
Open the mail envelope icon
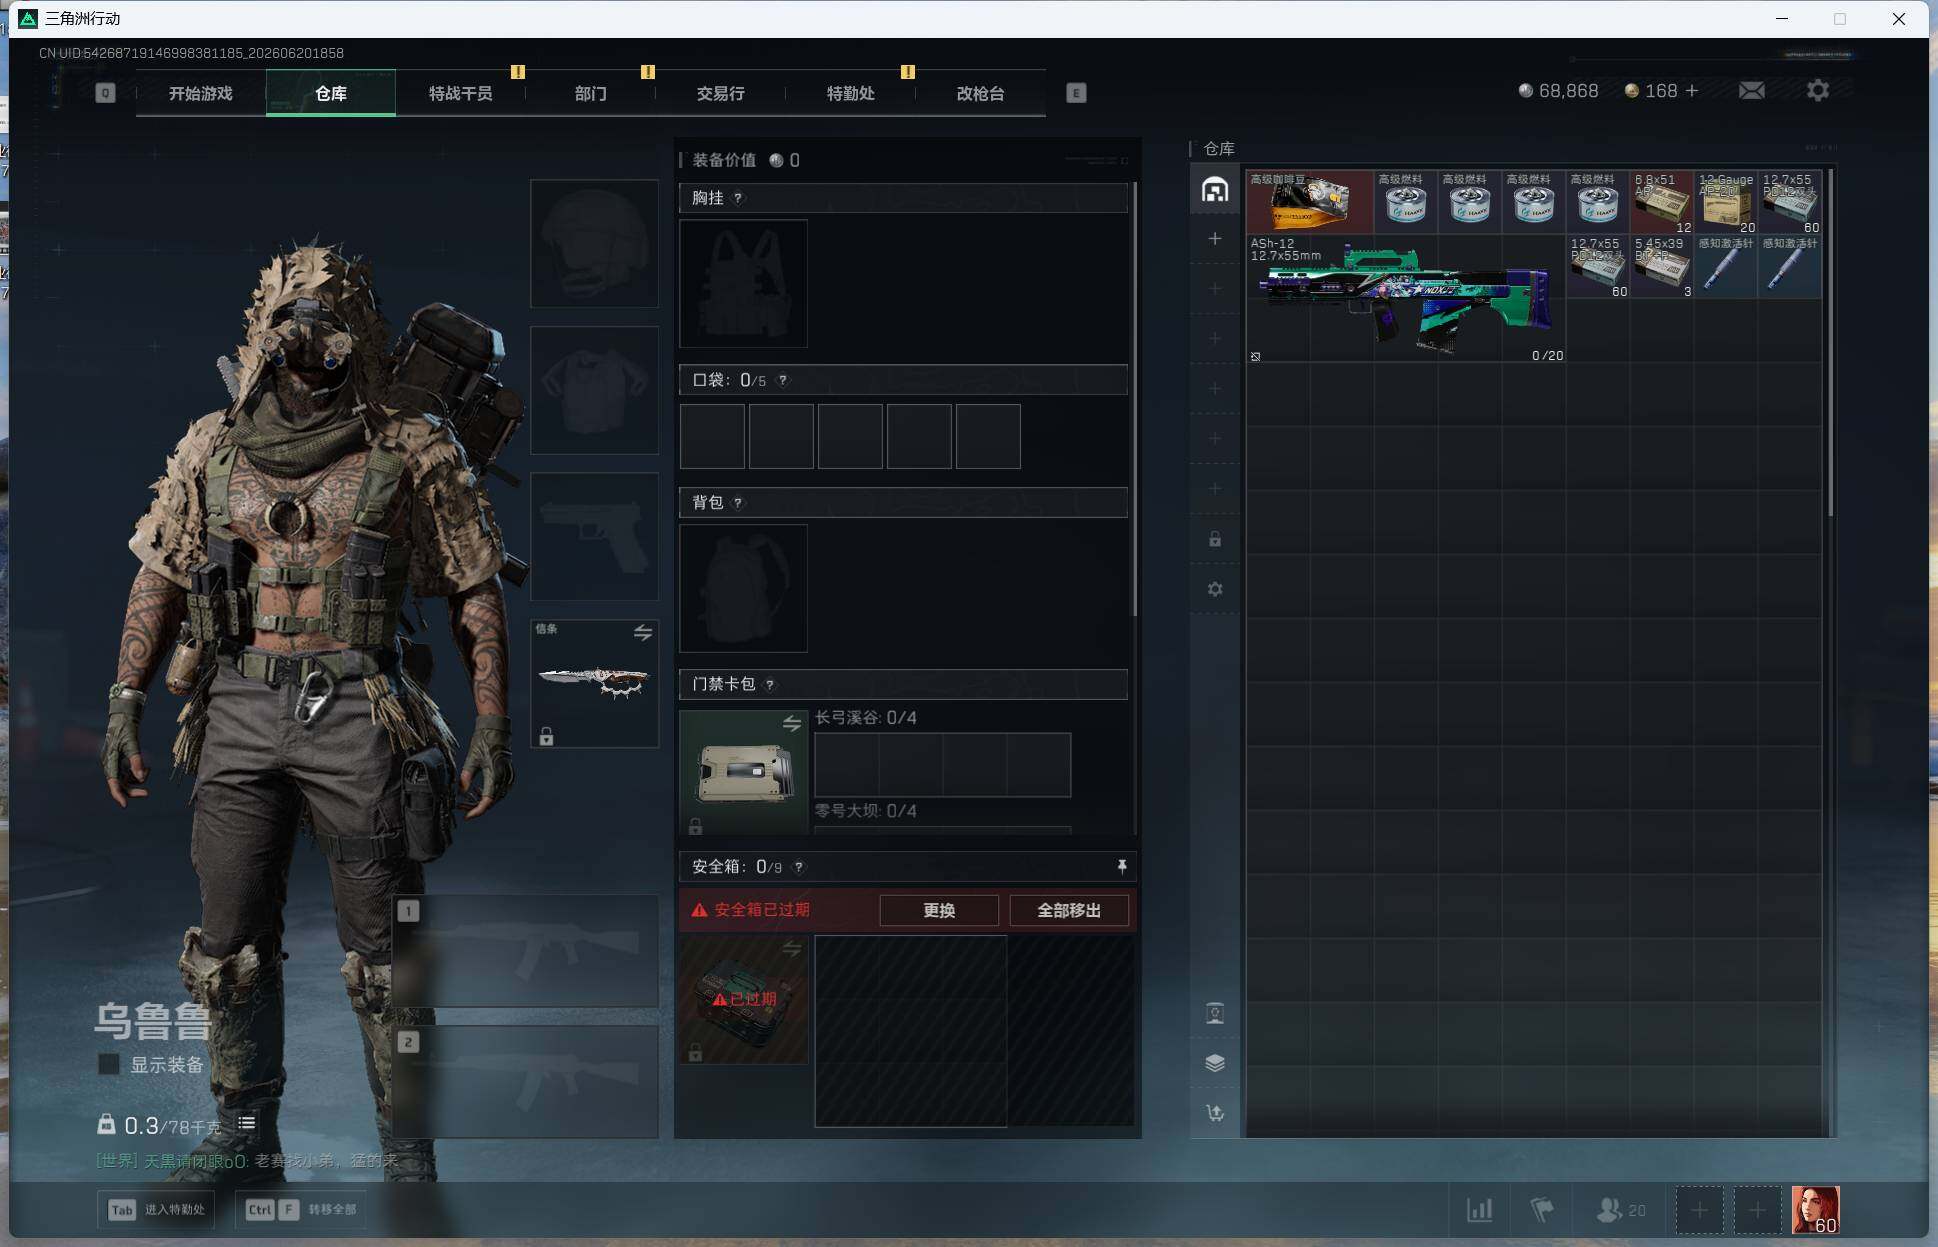coord(1751,91)
